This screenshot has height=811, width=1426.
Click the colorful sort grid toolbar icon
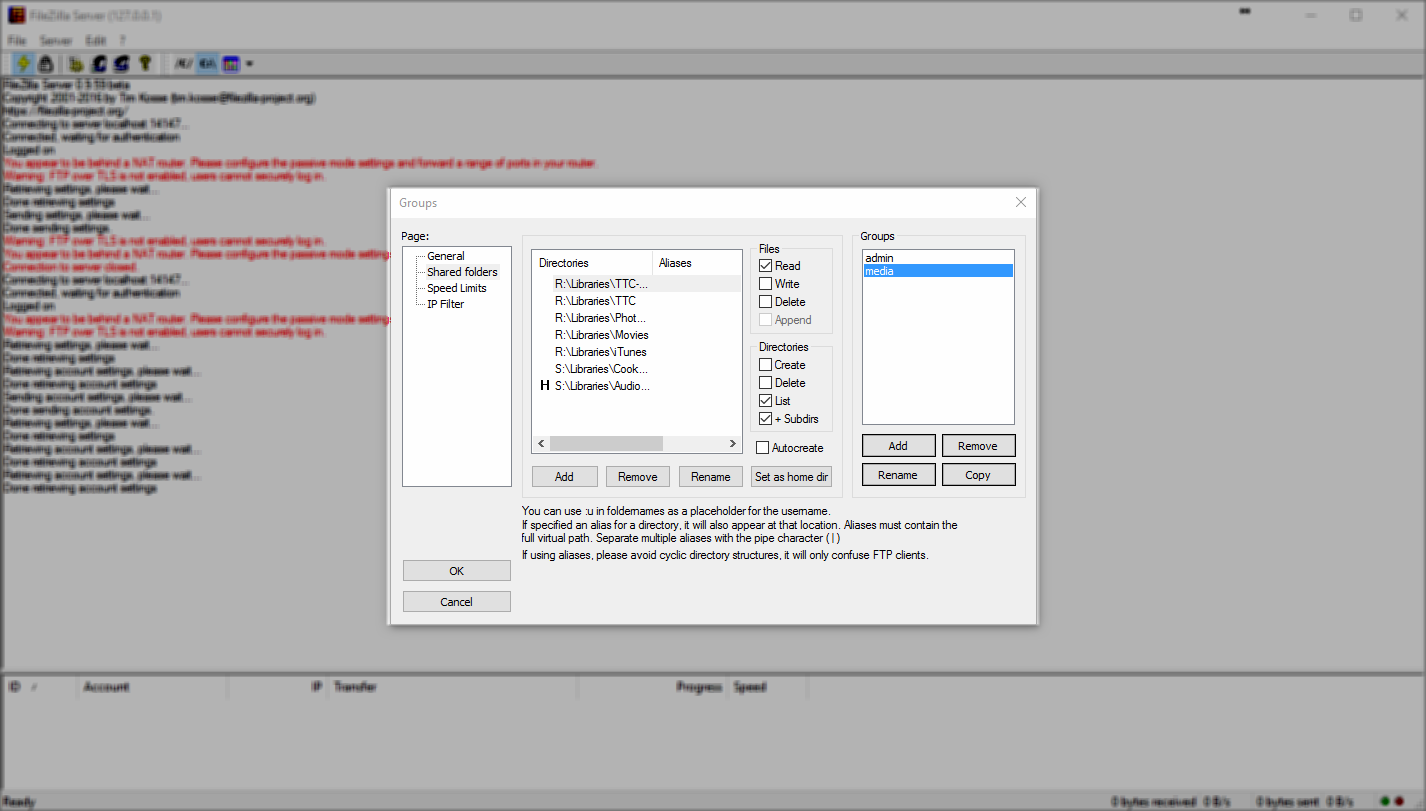click(231, 63)
